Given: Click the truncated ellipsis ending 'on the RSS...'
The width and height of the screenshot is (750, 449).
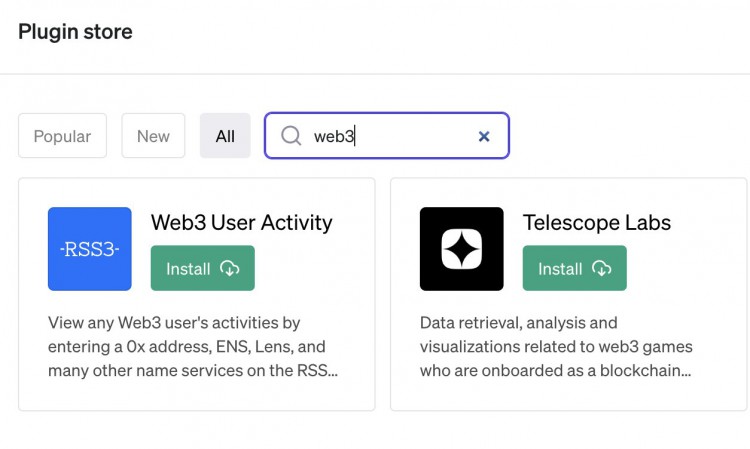Looking at the screenshot, I should tap(332, 372).
